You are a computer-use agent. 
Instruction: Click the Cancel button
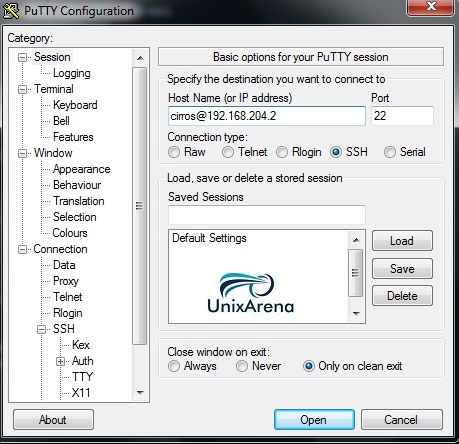402,420
